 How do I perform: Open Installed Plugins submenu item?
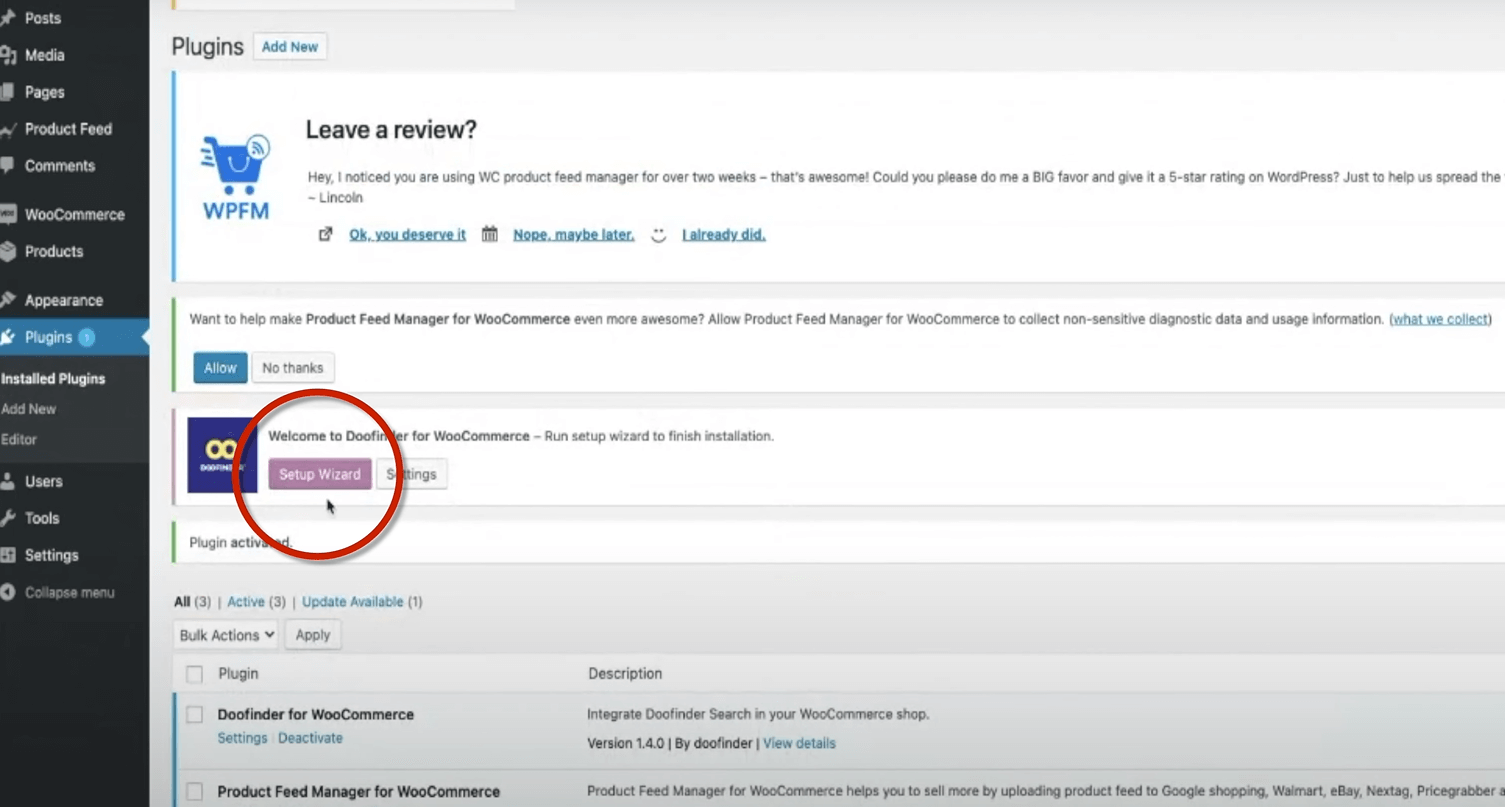point(53,379)
